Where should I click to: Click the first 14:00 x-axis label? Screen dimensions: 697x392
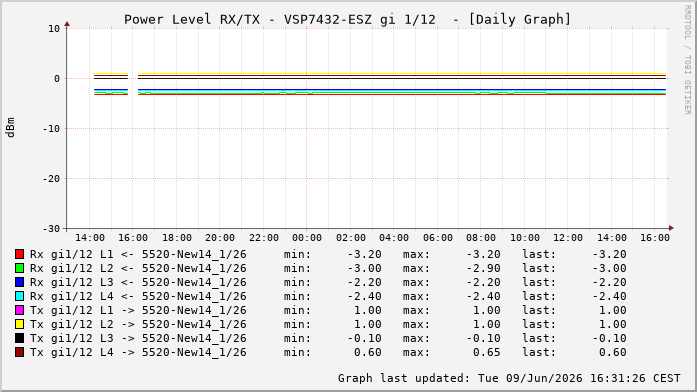pos(90,238)
